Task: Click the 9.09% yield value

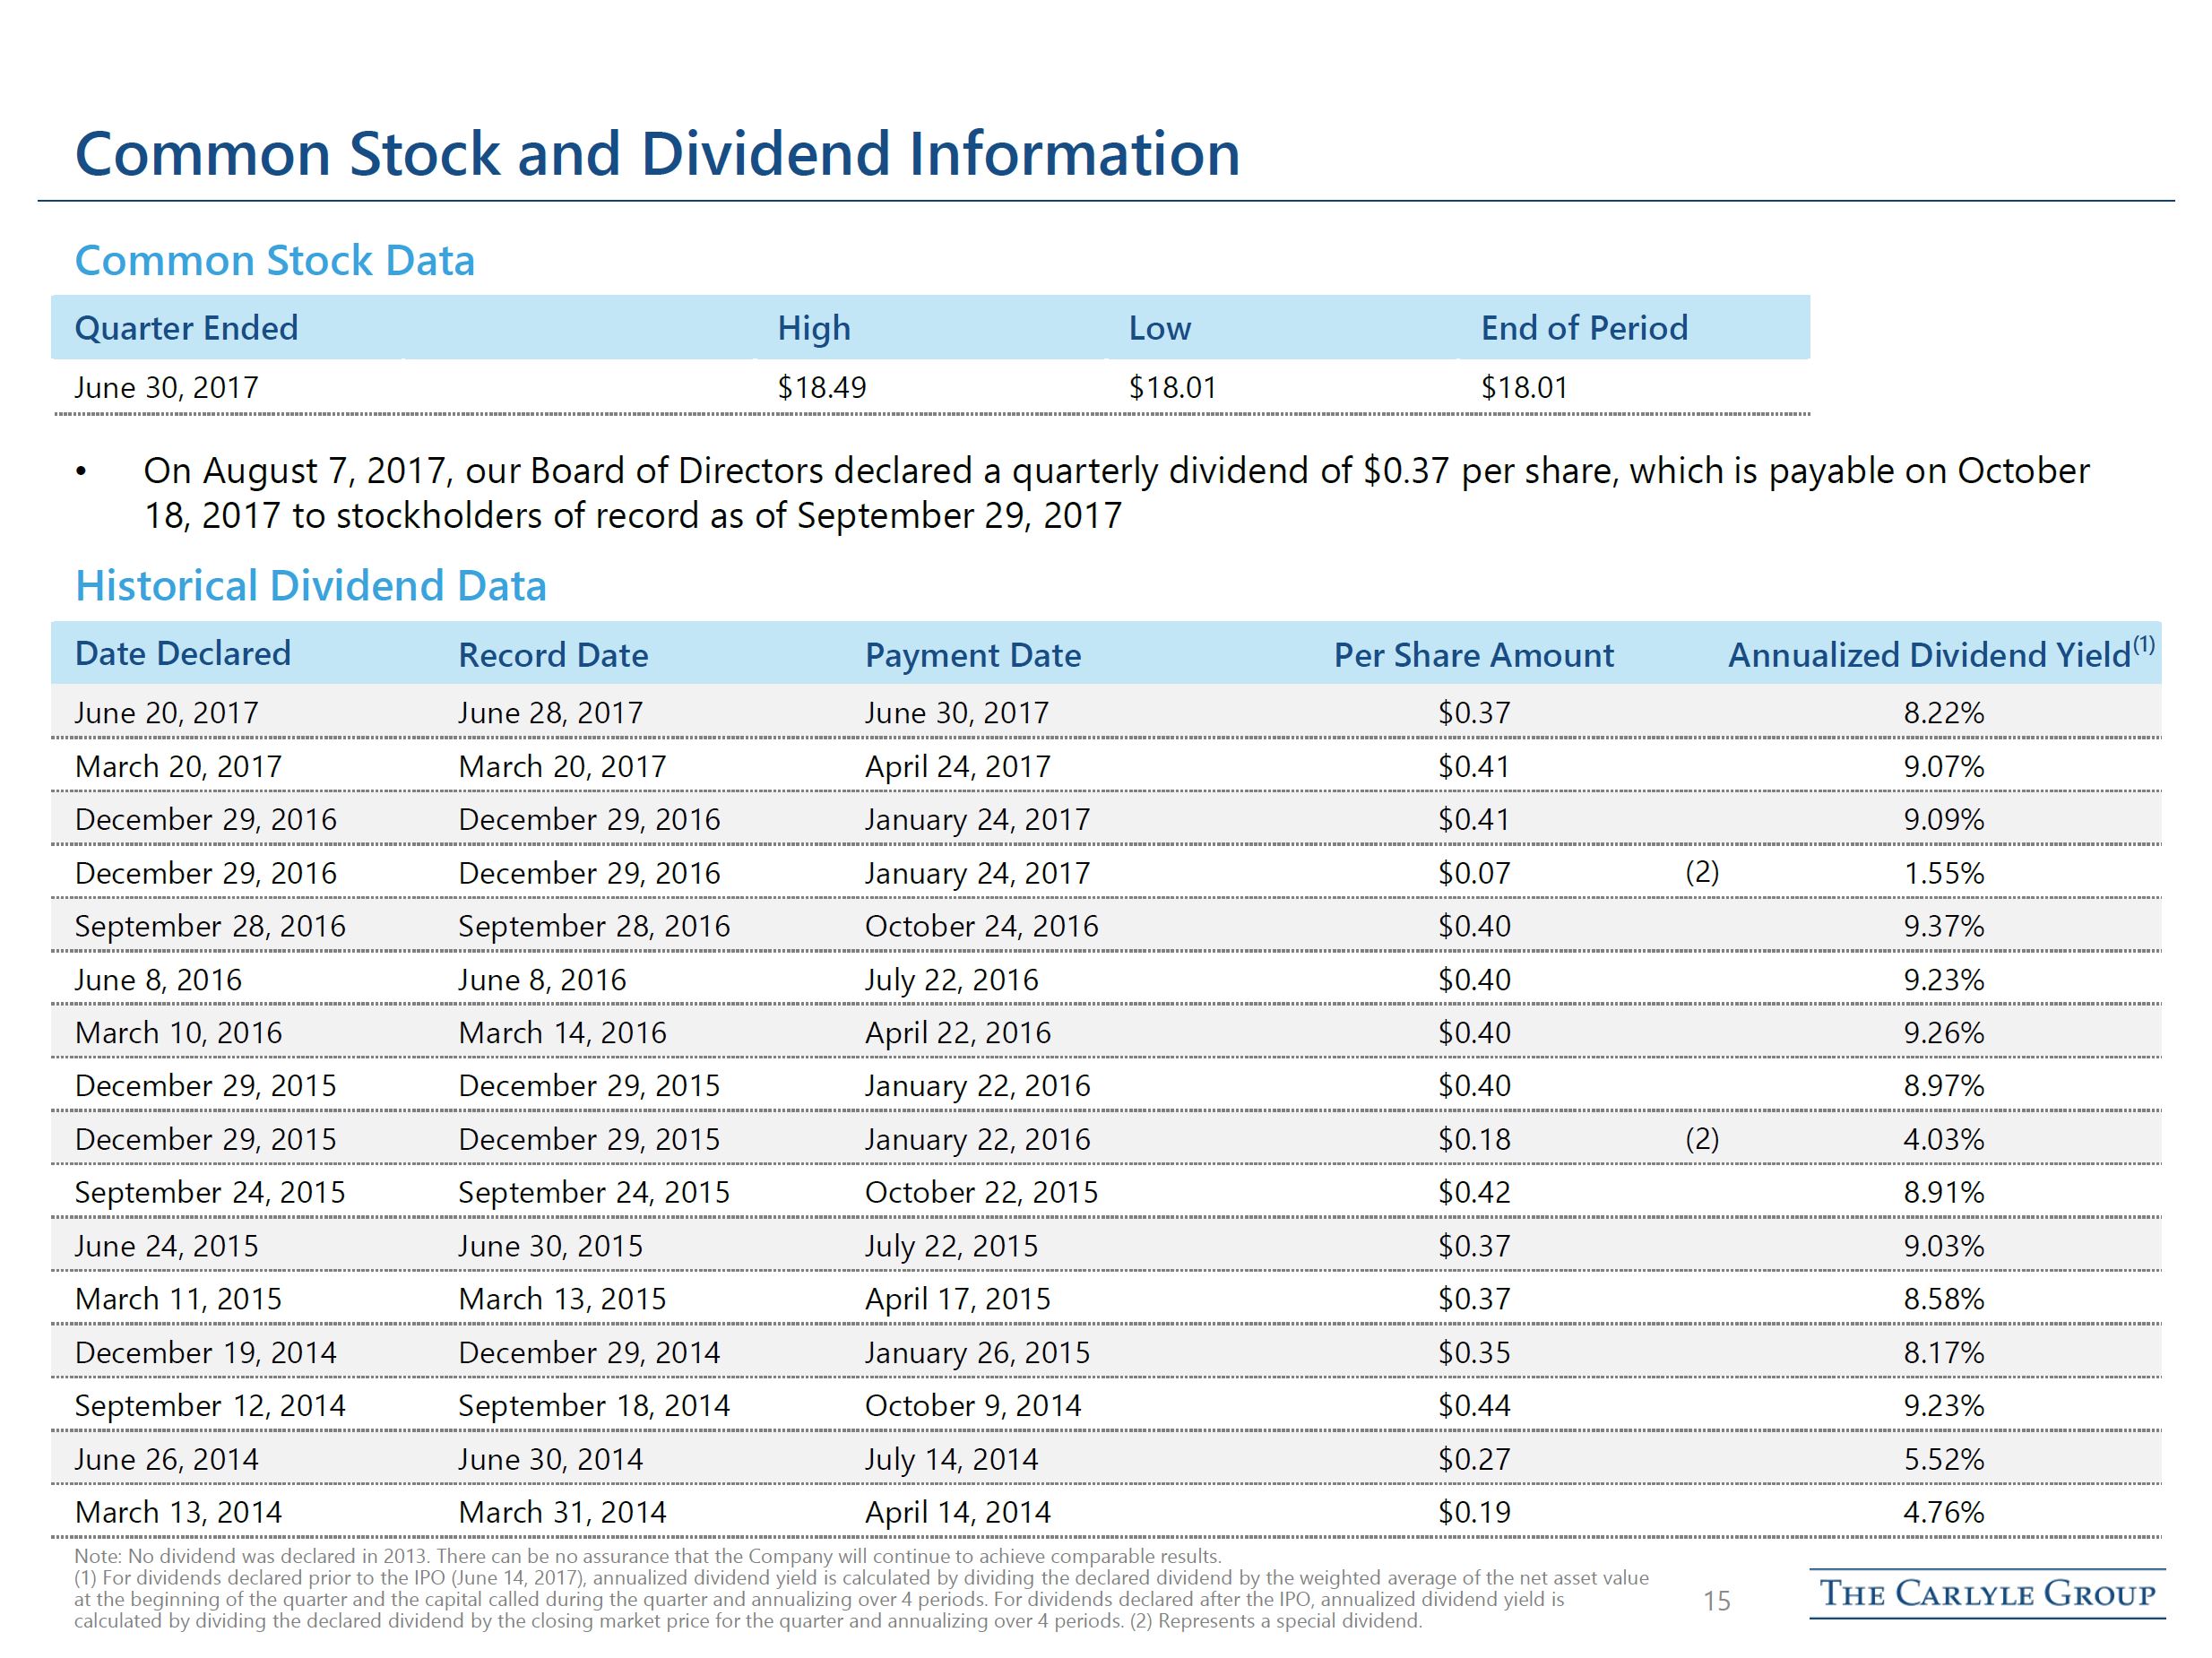Action: coord(1943,820)
